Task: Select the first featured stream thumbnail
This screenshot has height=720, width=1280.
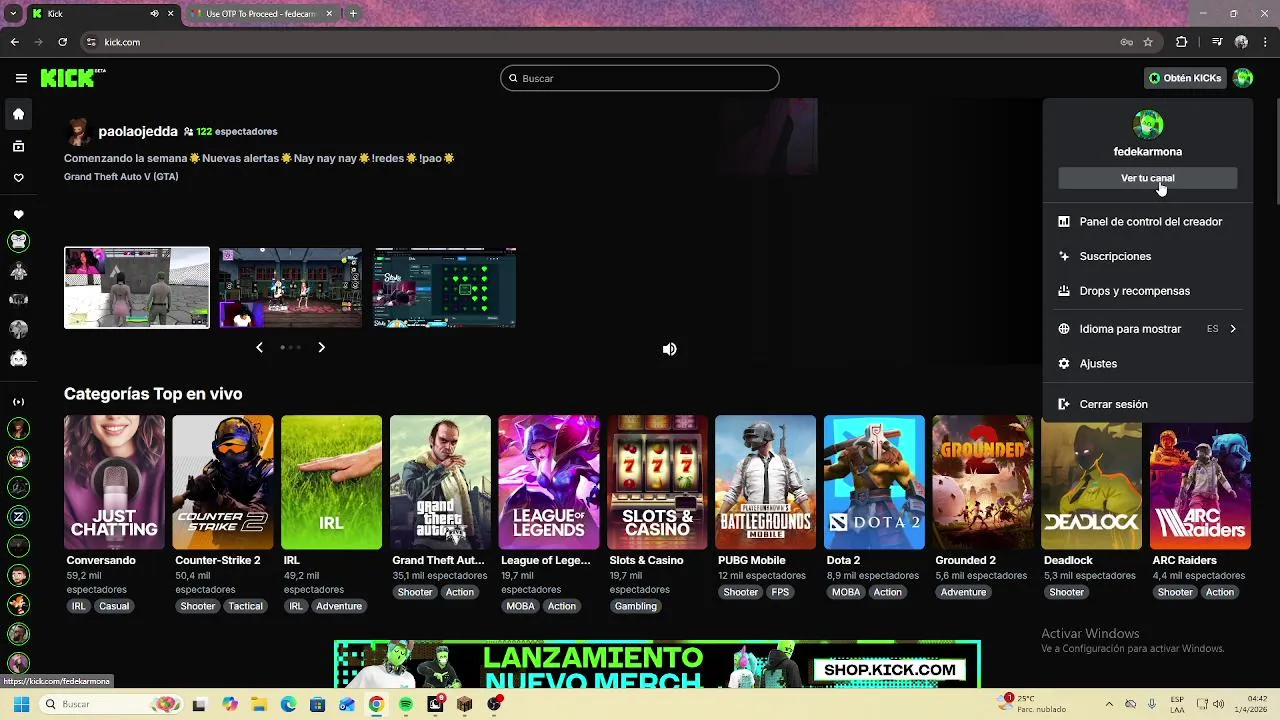Action: 137,288
